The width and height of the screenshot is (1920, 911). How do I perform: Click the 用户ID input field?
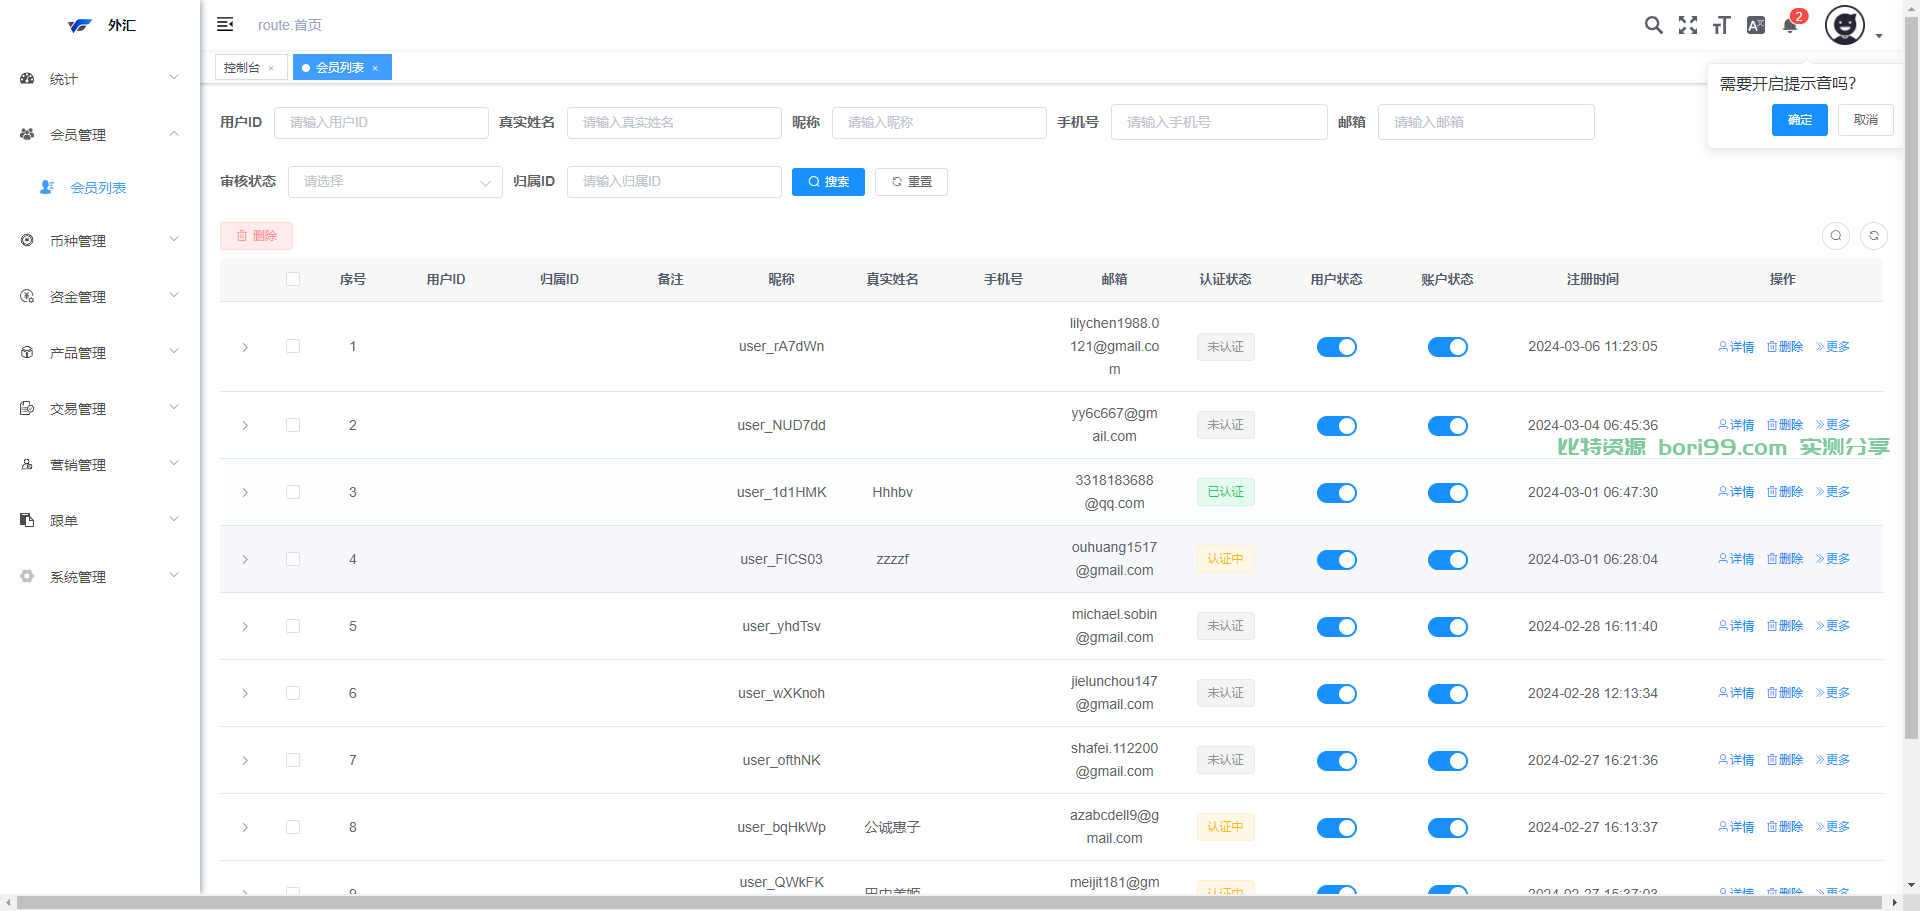381,122
